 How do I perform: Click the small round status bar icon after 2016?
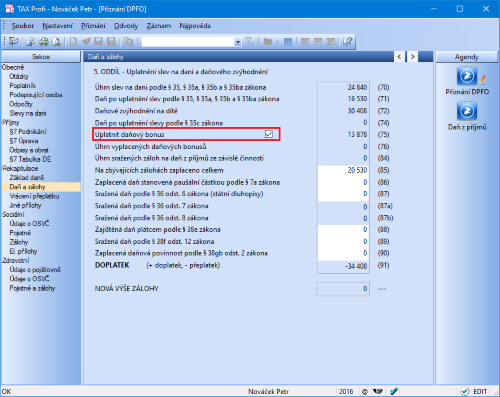365,391
